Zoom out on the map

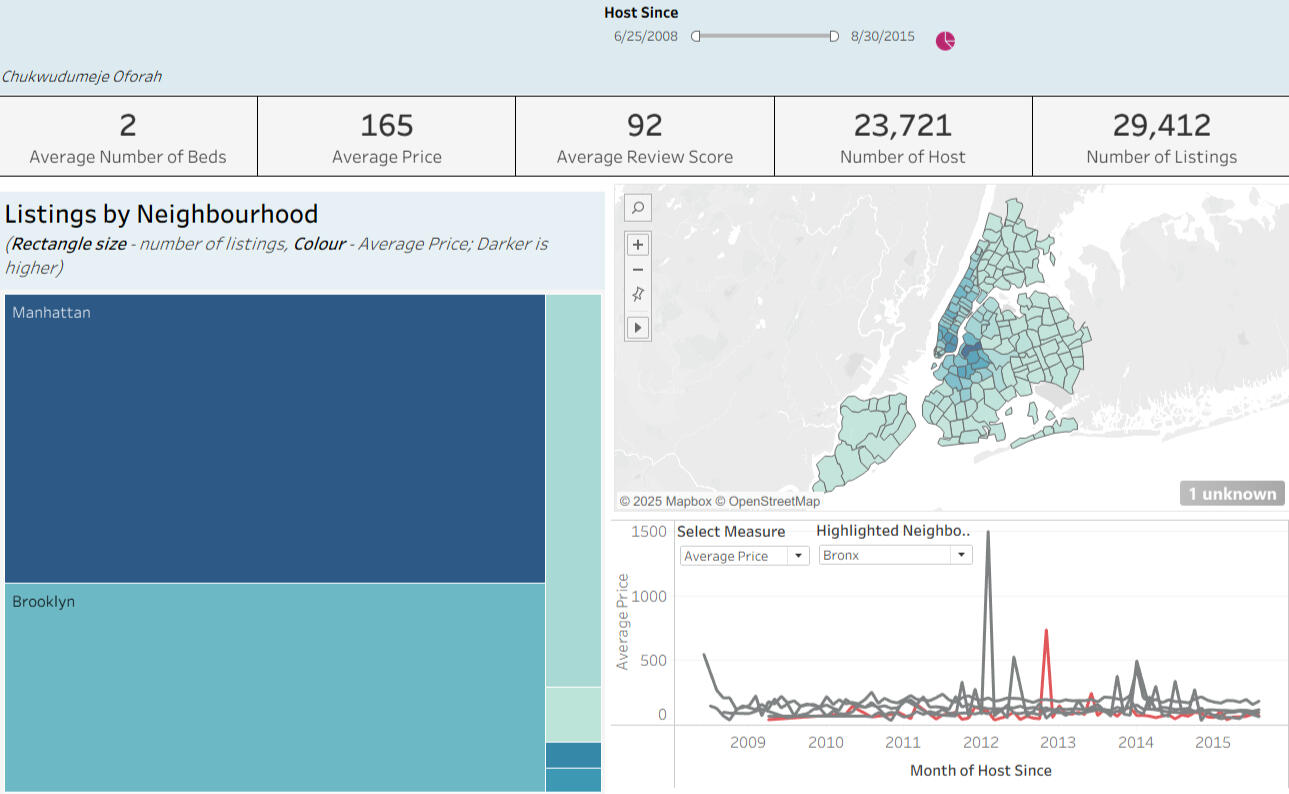(x=637, y=269)
